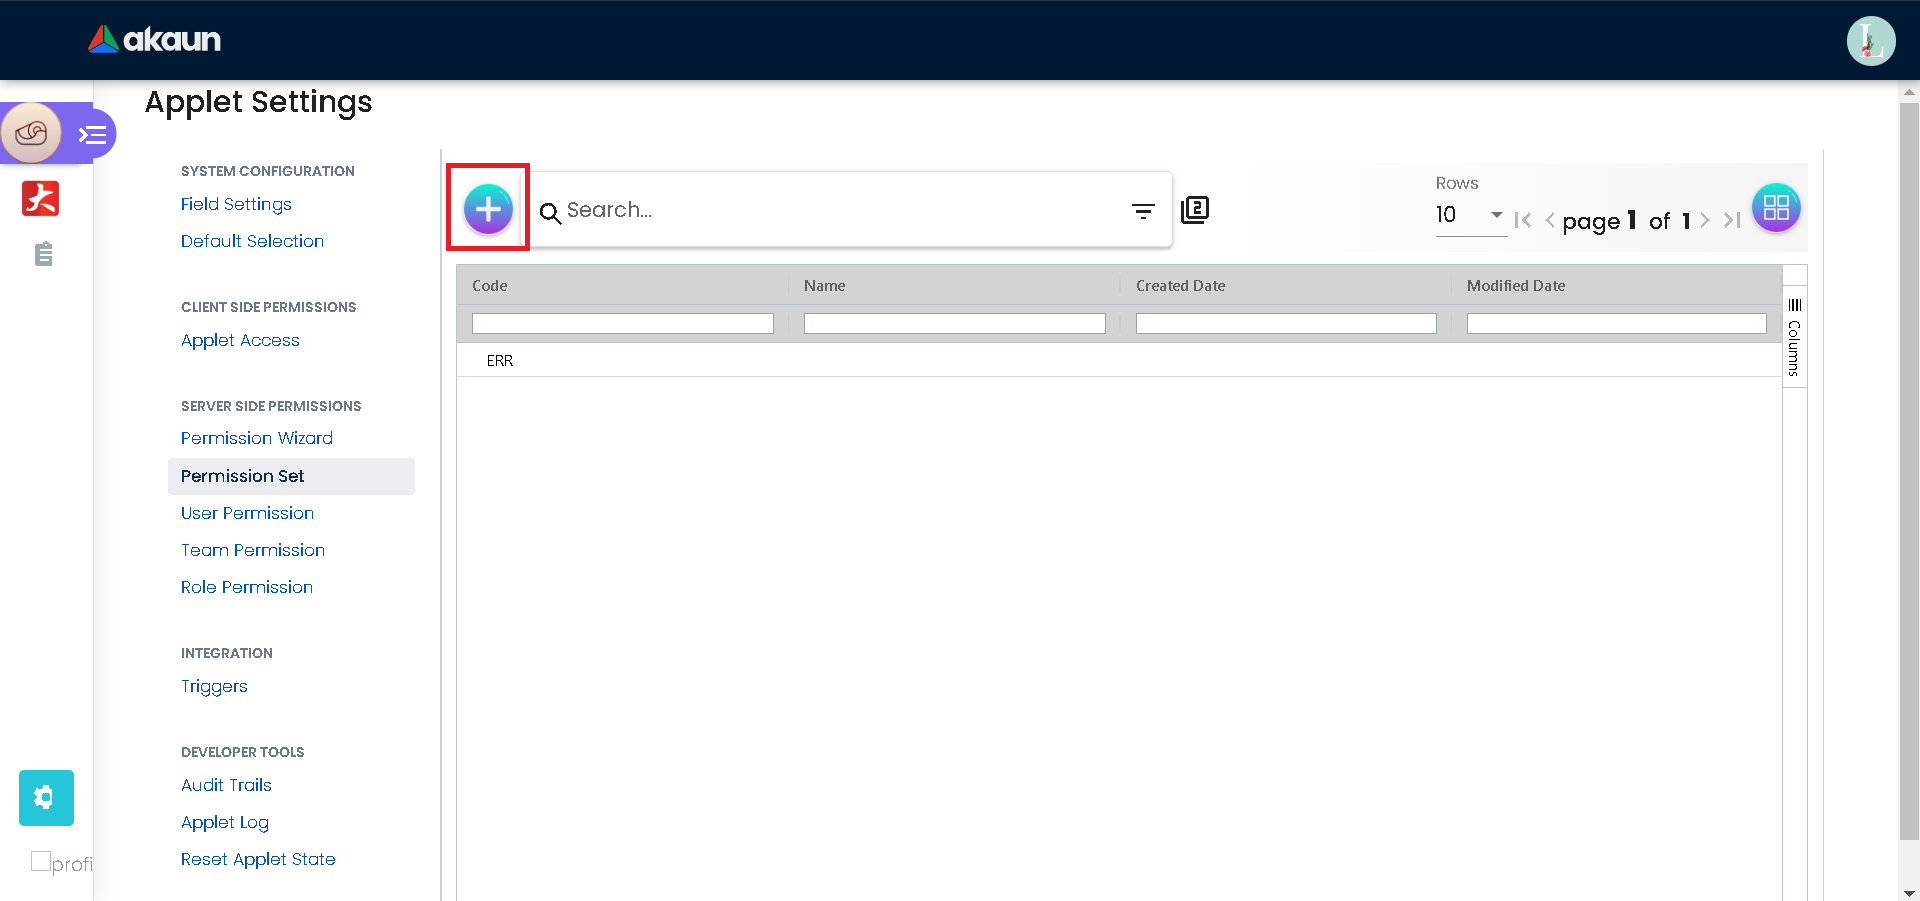The width and height of the screenshot is (1920, 901).
Task: Select Permission Set menu item
Action: (291, 476)
